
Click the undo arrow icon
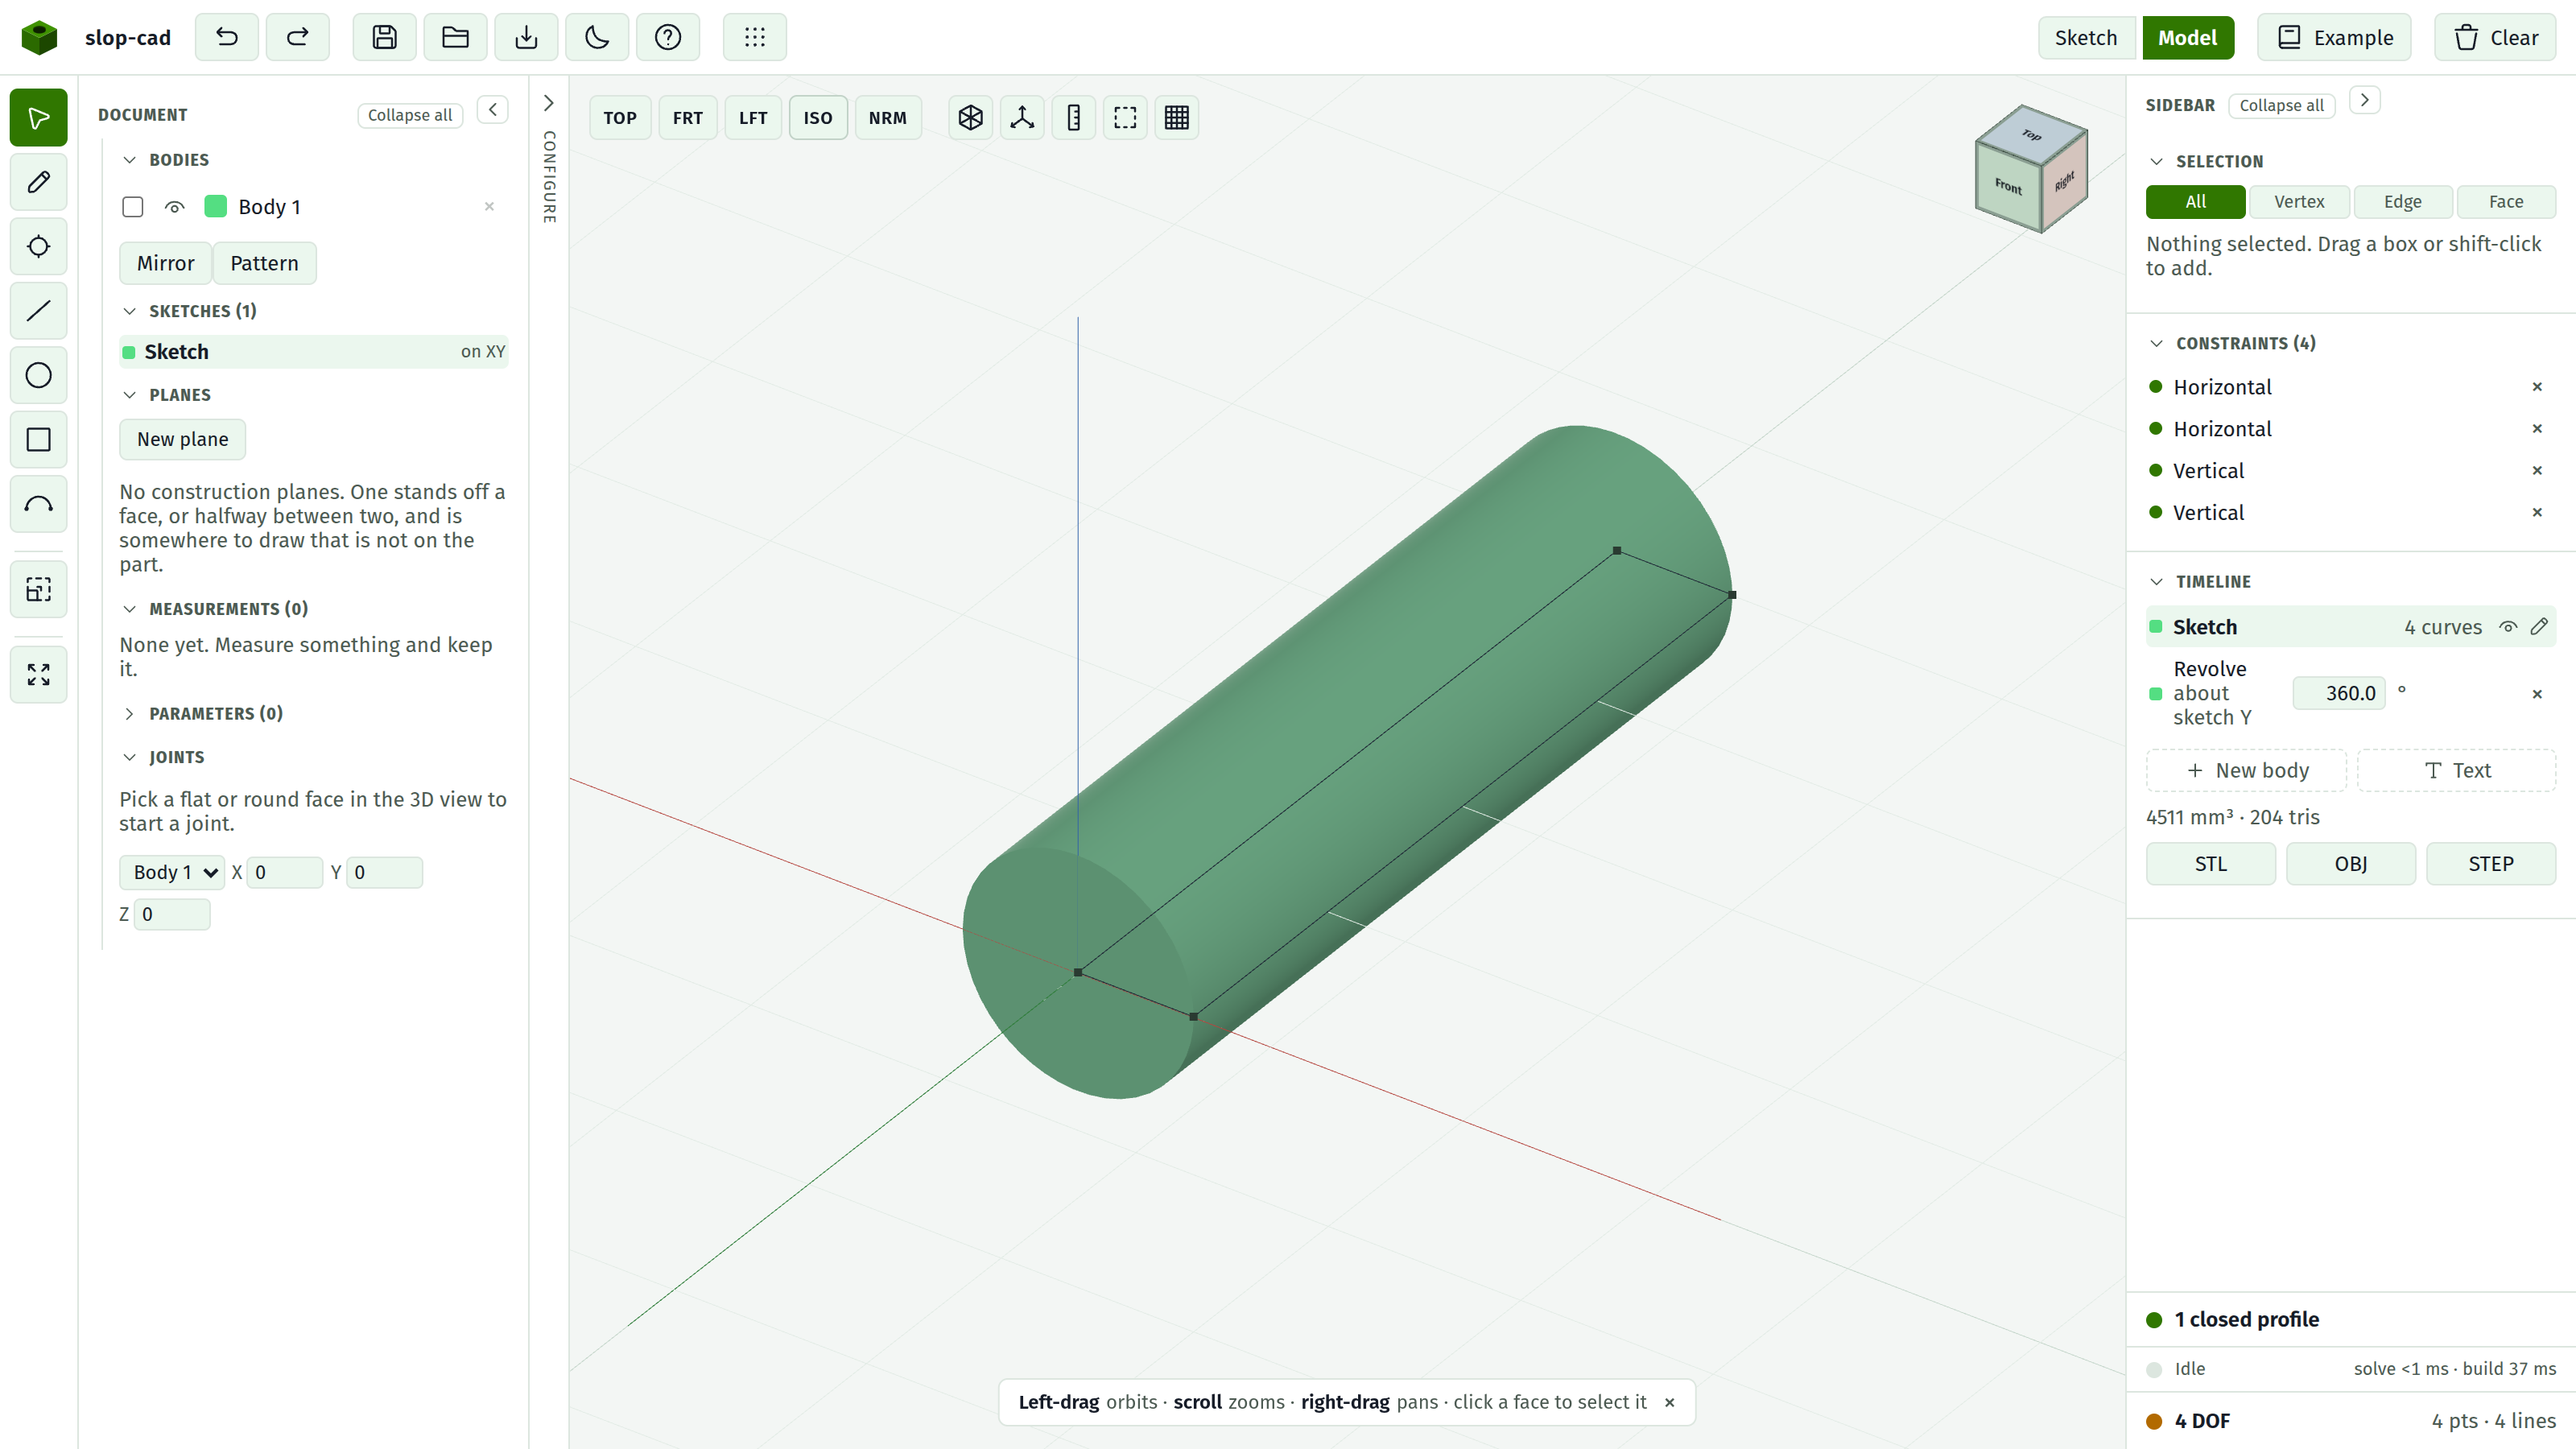pos(227,37)
